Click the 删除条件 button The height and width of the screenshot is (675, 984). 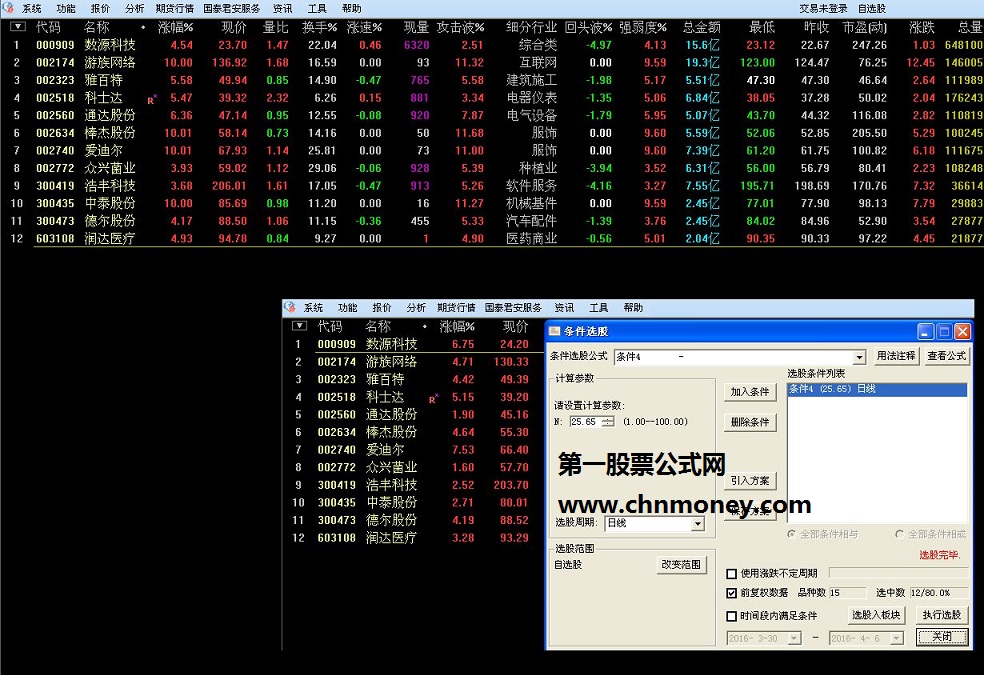coord(749,422)
